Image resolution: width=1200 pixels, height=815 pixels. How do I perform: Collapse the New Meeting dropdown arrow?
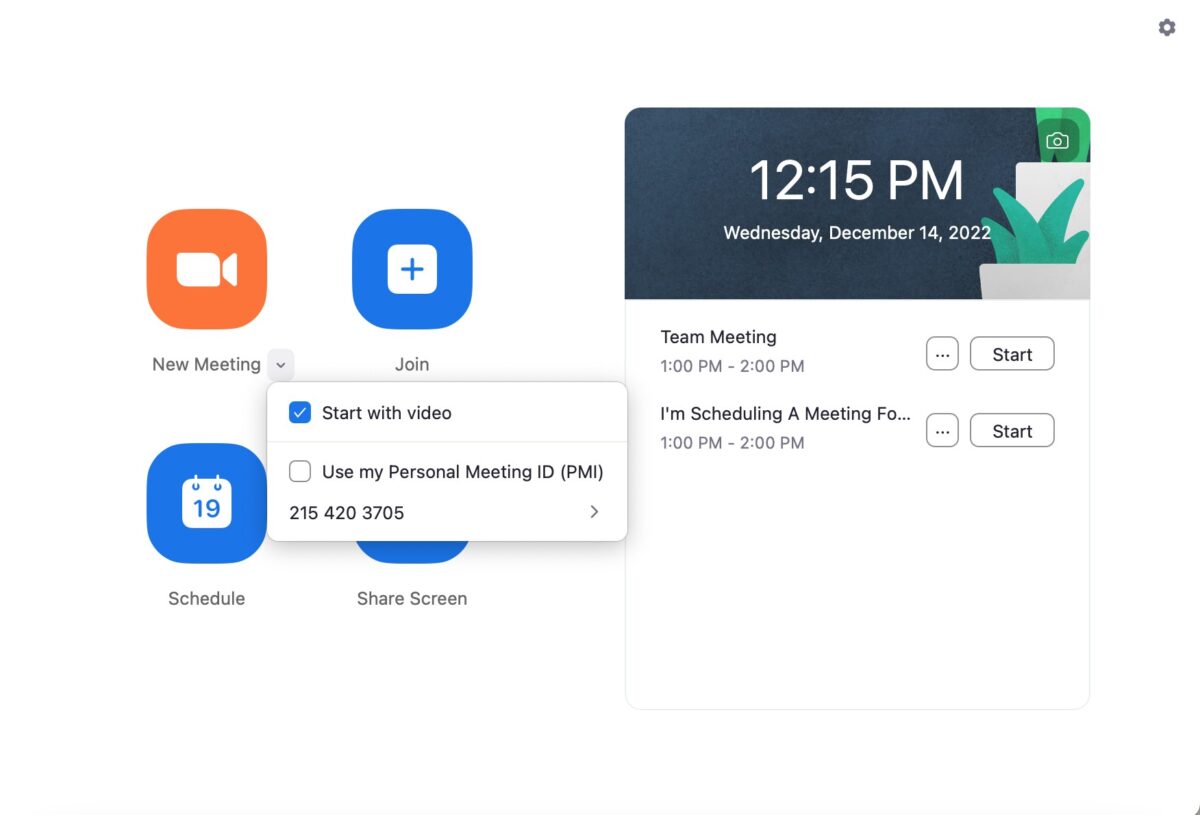click(281, 365)
